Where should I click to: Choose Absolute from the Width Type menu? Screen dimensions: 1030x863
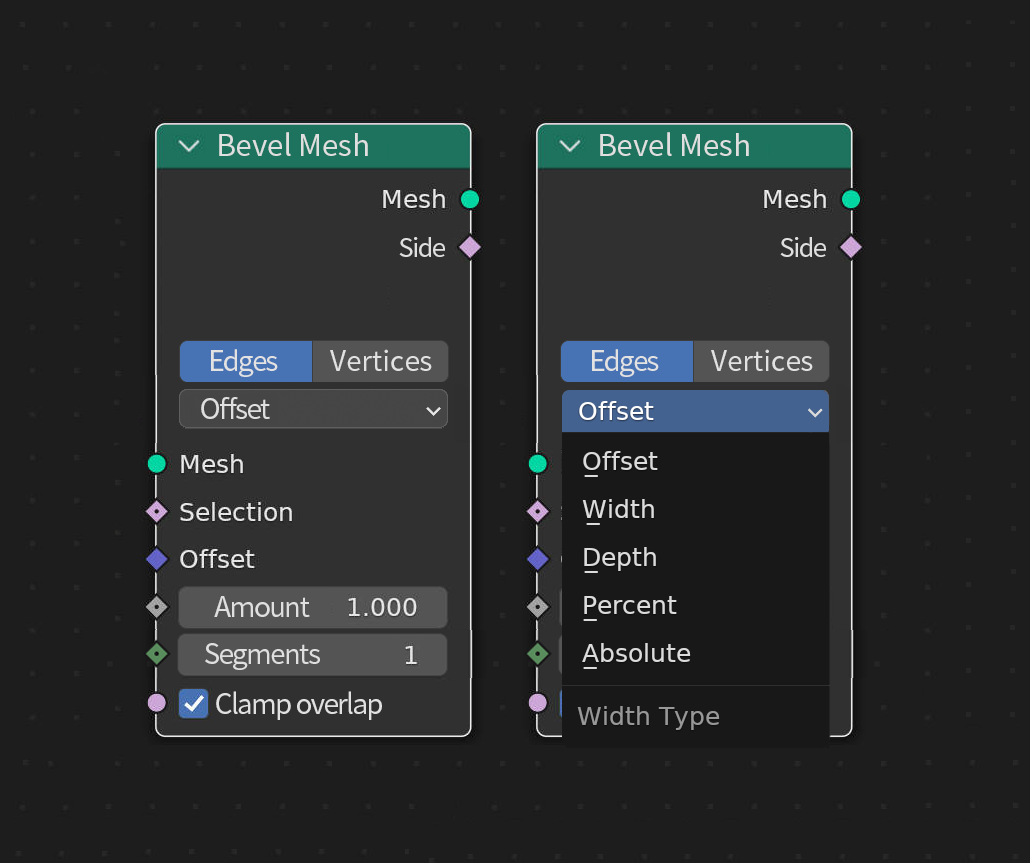(695, 653)
